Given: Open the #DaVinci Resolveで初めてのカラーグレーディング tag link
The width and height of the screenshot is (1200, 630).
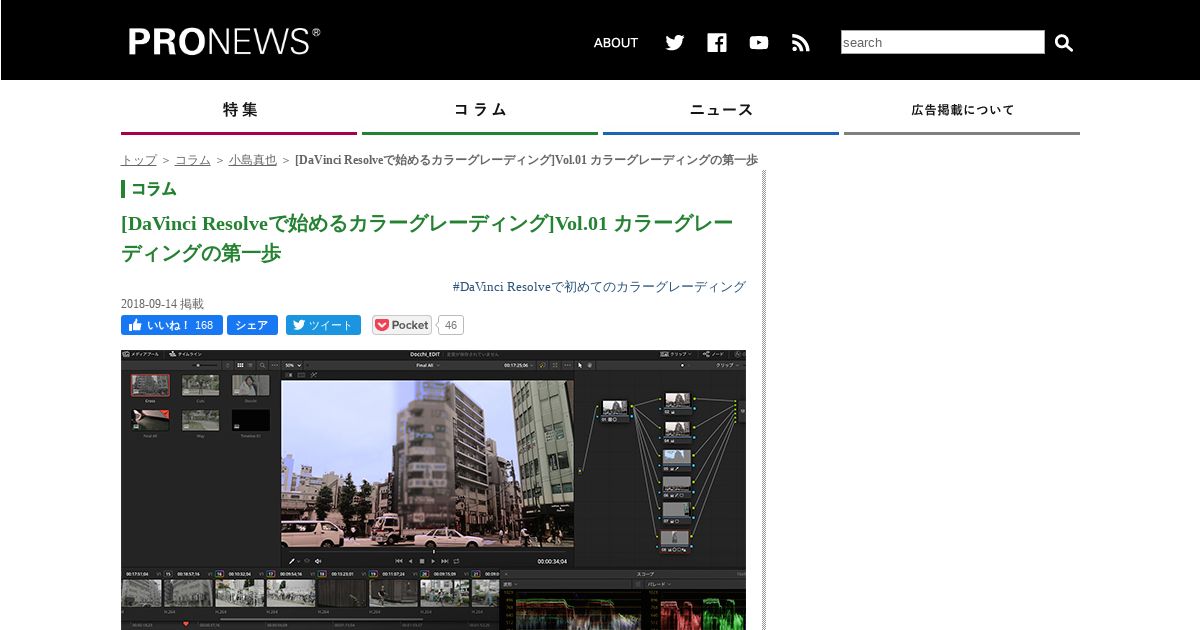Looking at the screenshot, I should 599,287.
